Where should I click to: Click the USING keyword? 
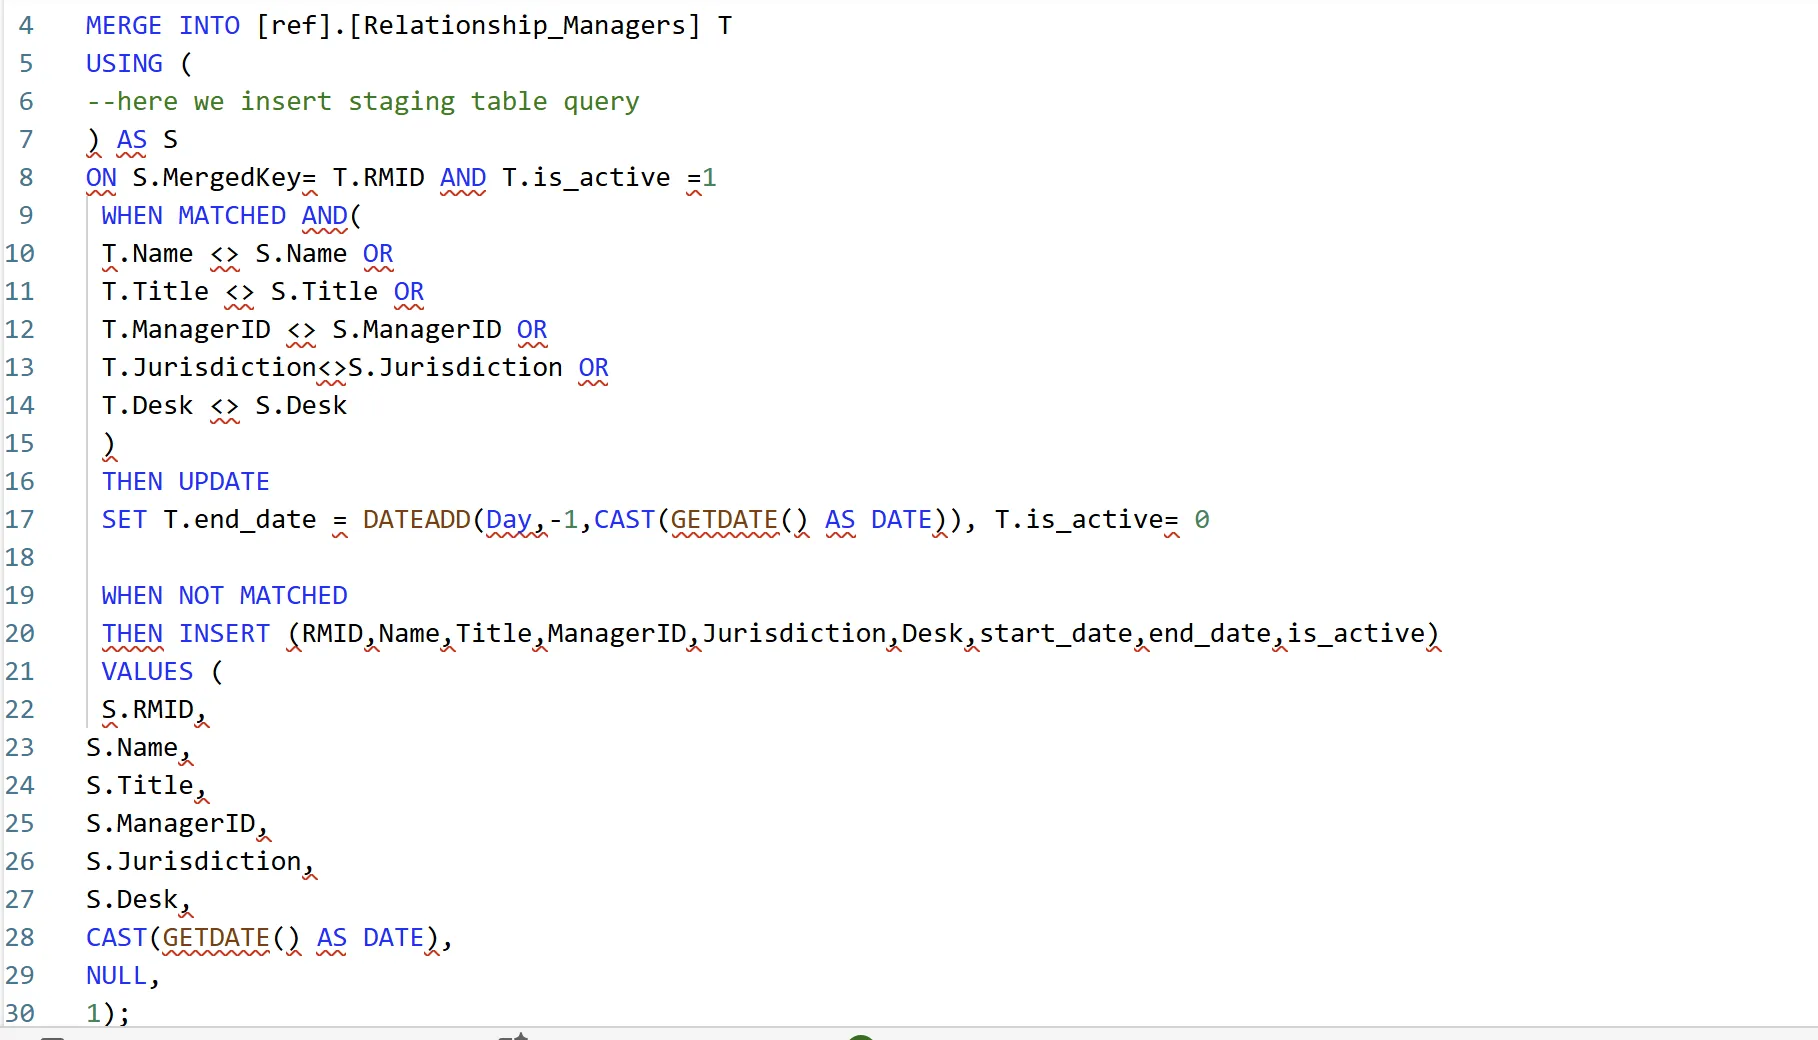click(x=124, y=63)
